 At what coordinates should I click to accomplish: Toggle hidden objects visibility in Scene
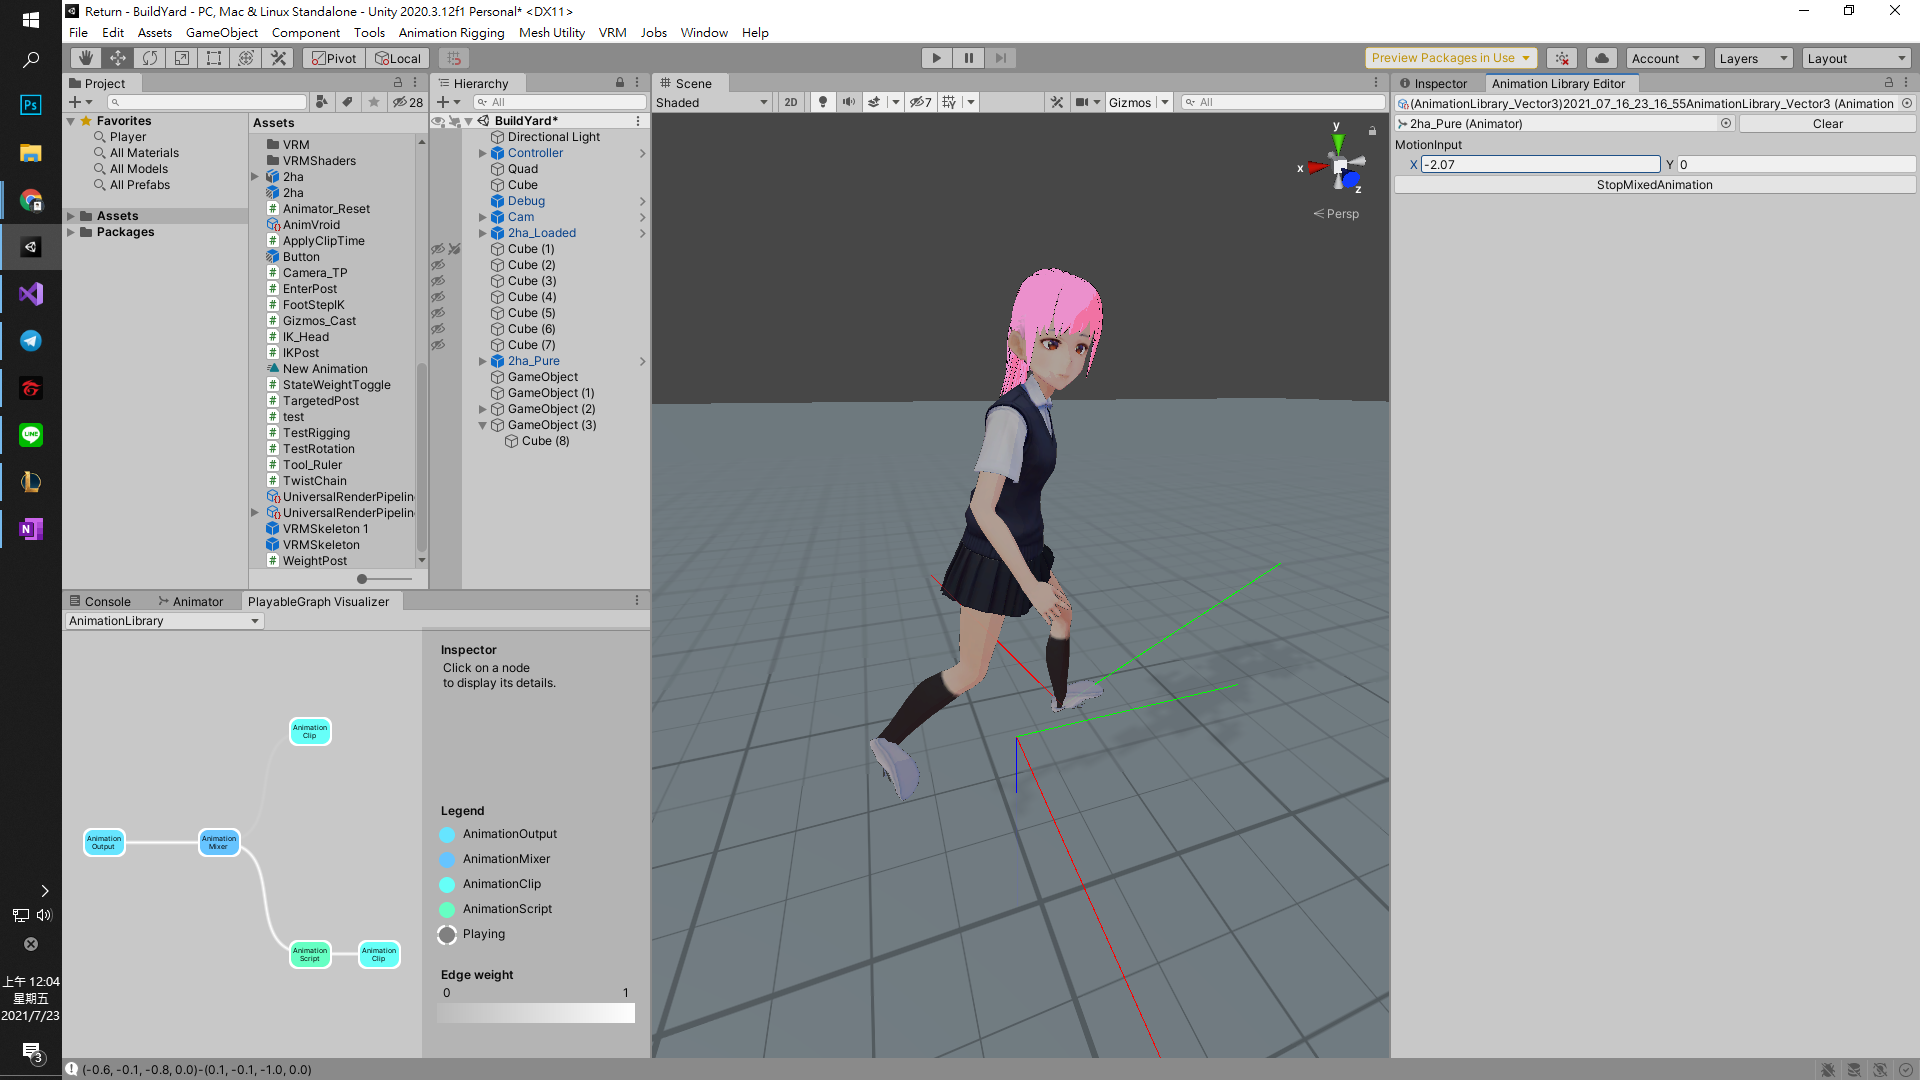tap(920, 102)
